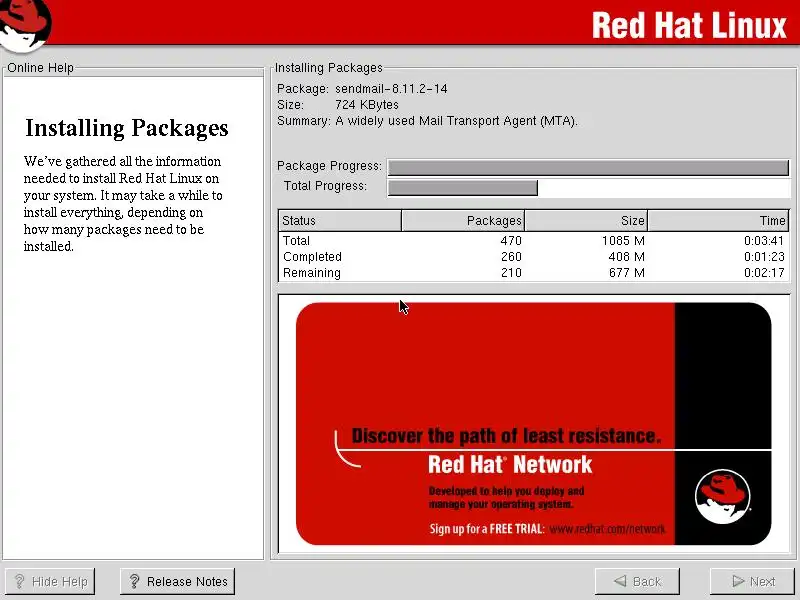This screenshot has height=600, width=800.
Task: Click the right arrow icon on Next
Action: point(738,581)
